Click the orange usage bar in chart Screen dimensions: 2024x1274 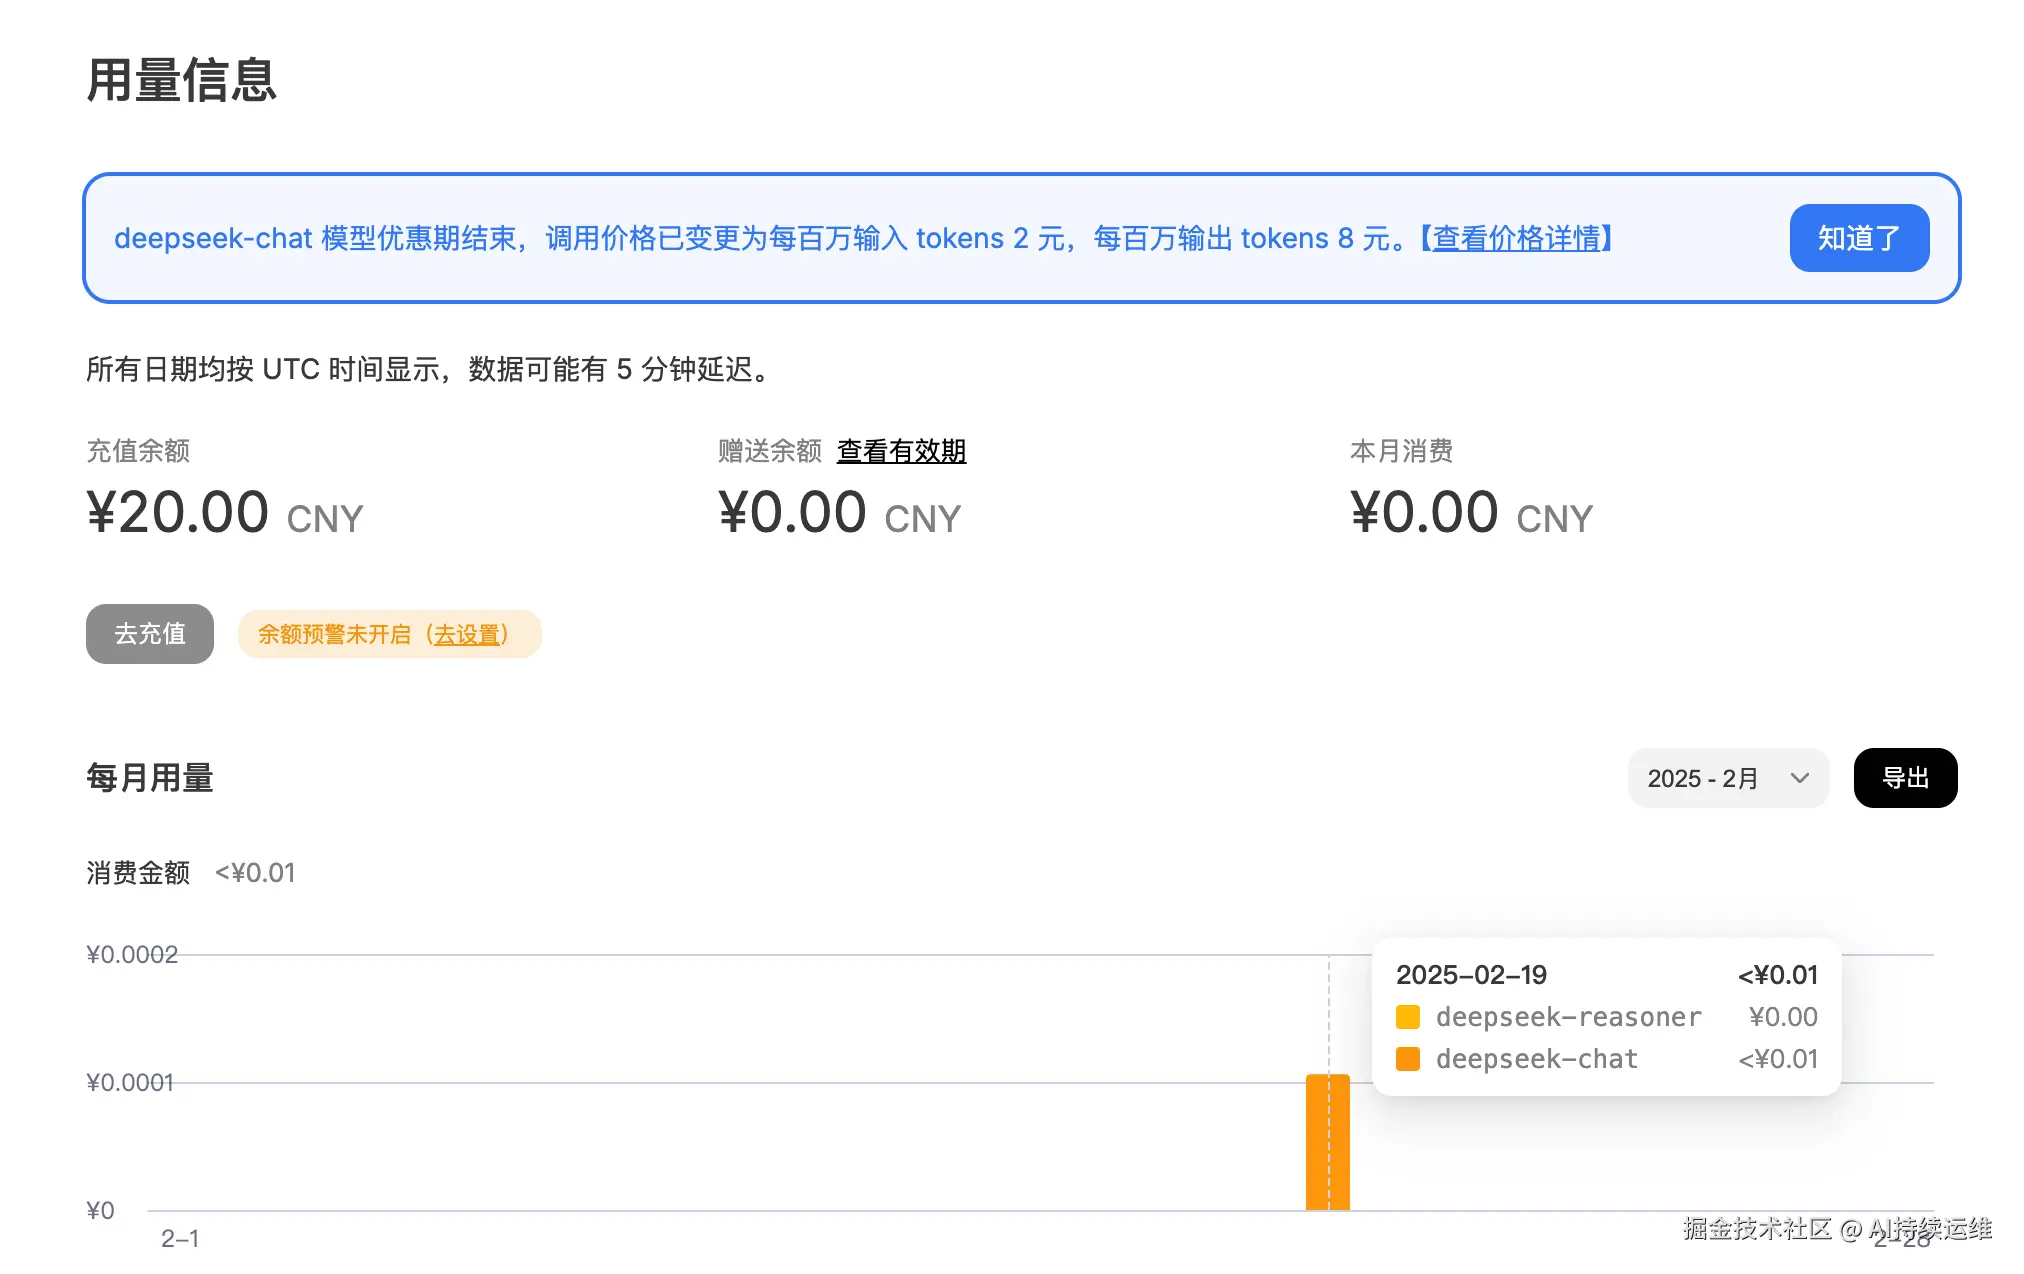click(1327, 1142)
